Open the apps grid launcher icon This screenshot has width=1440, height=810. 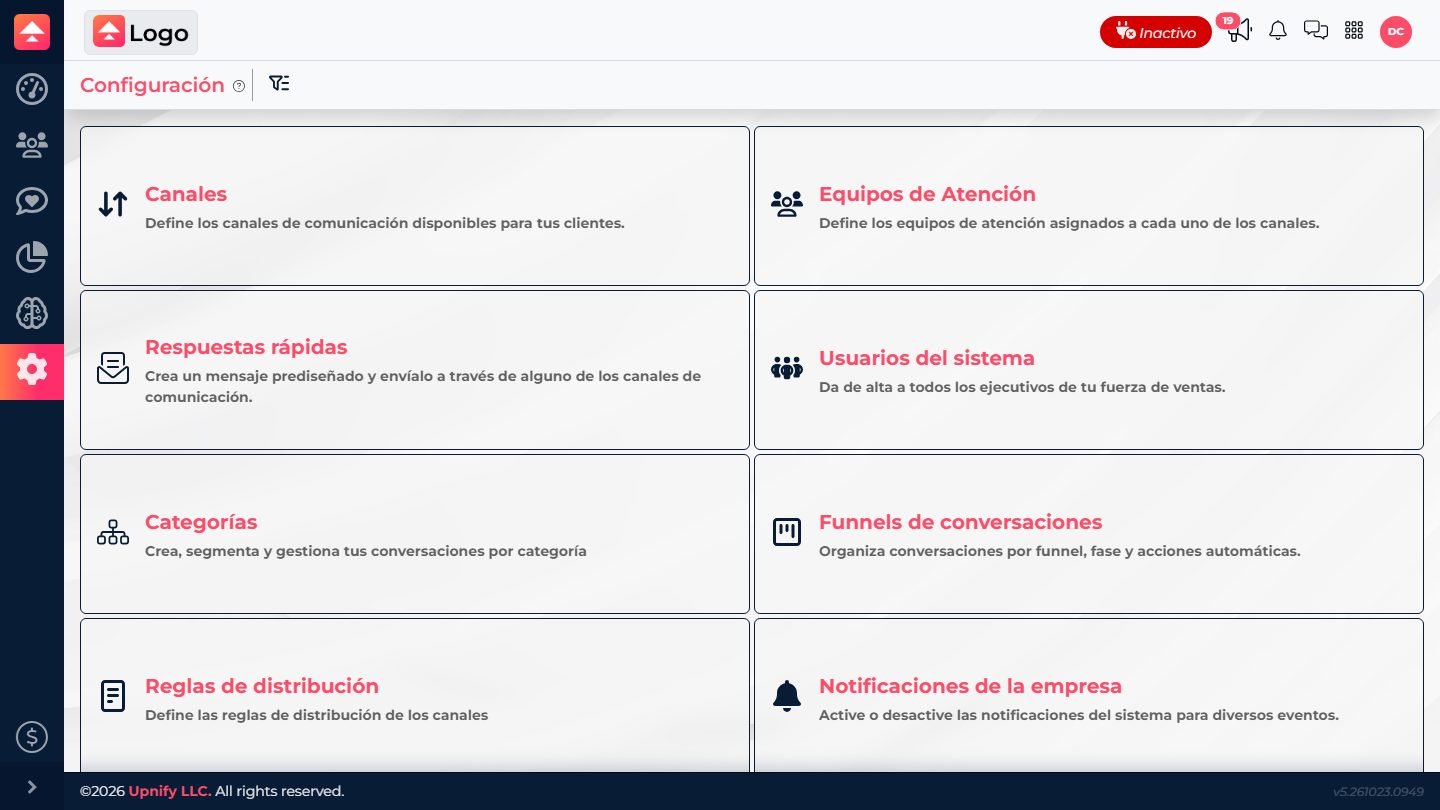pyautogui.click(x=1354, y=31)
